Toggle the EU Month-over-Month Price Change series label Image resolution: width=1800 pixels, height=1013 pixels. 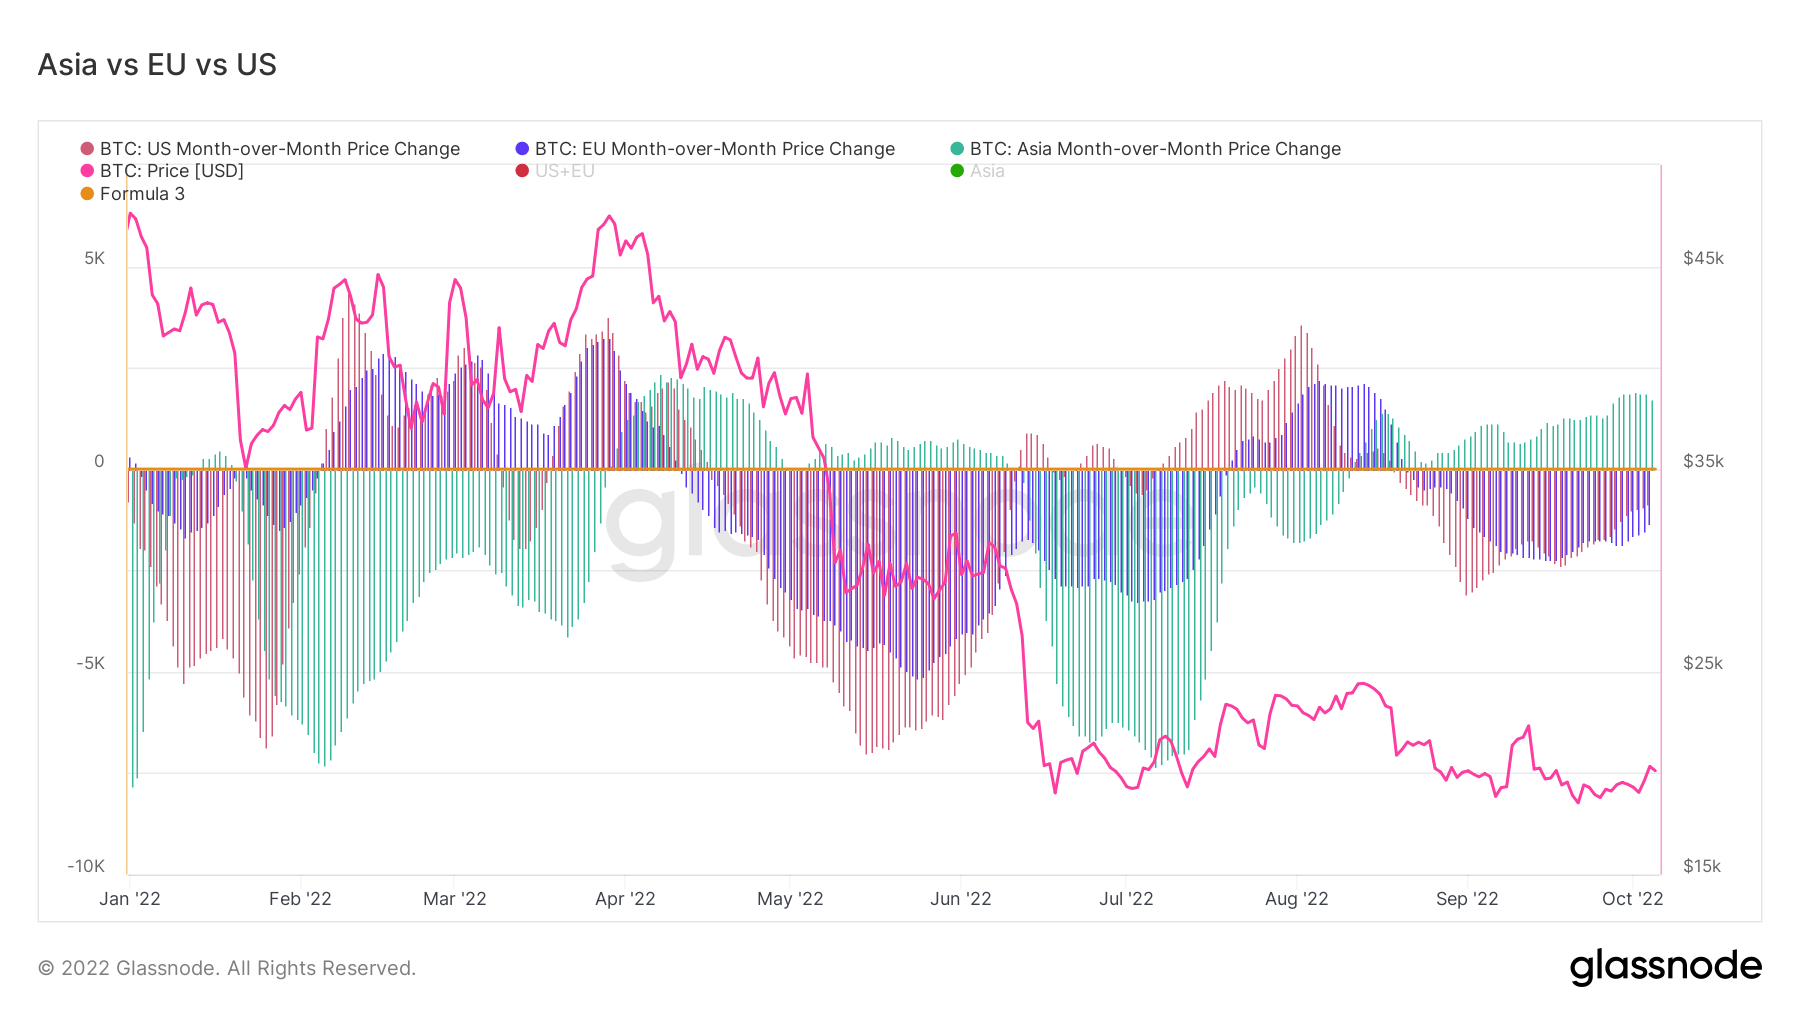tap(715, 149)
